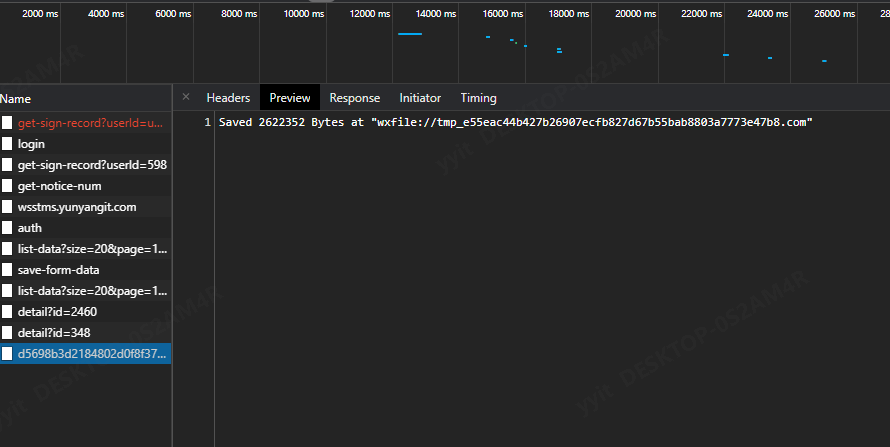Click the timeline marker near 26000 ms
Screen dimensions: 890x447
pos(824,61)
